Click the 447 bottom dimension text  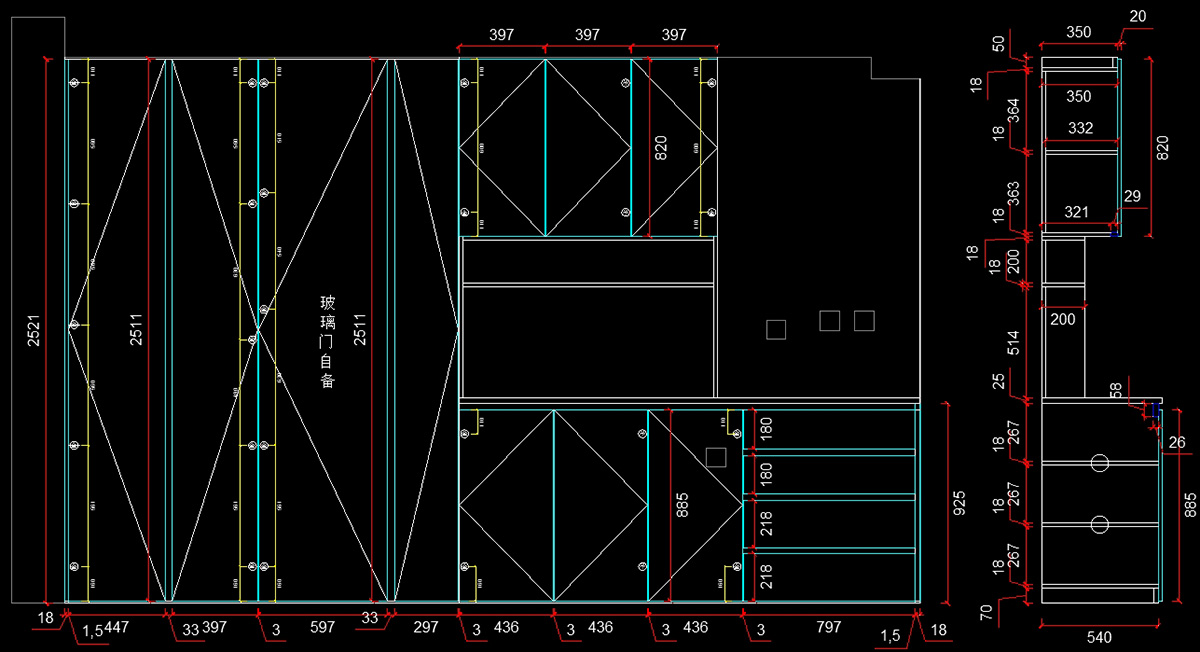117,627
